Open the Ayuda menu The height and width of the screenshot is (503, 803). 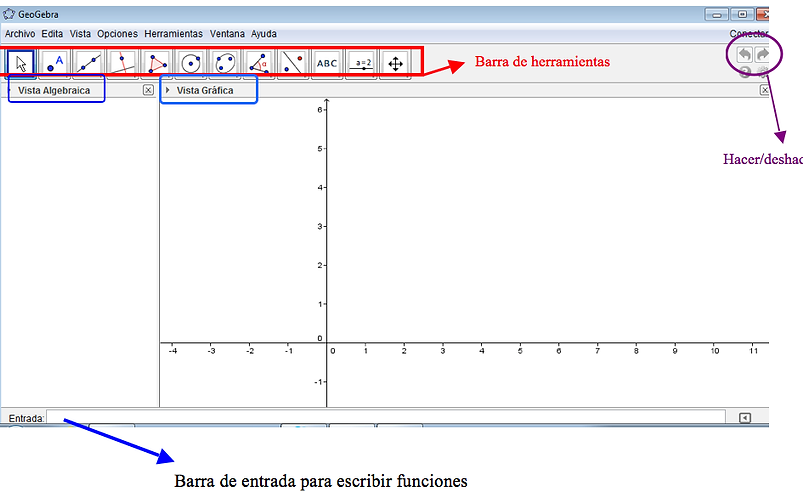click(264, 34)
